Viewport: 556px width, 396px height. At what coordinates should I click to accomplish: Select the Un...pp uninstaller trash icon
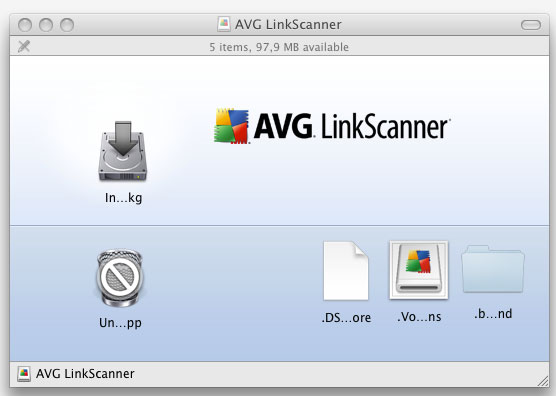tap(120, 278)
